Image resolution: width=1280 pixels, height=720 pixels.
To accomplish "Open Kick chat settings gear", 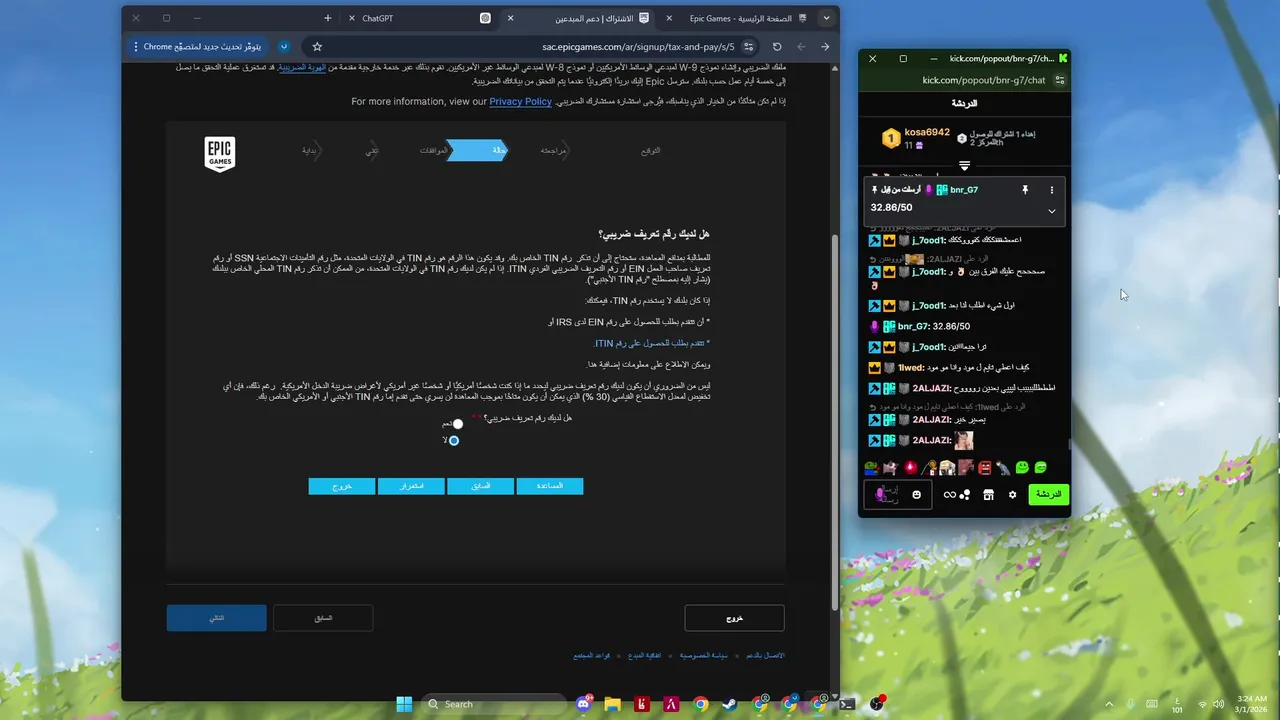I will point(1012,494).
